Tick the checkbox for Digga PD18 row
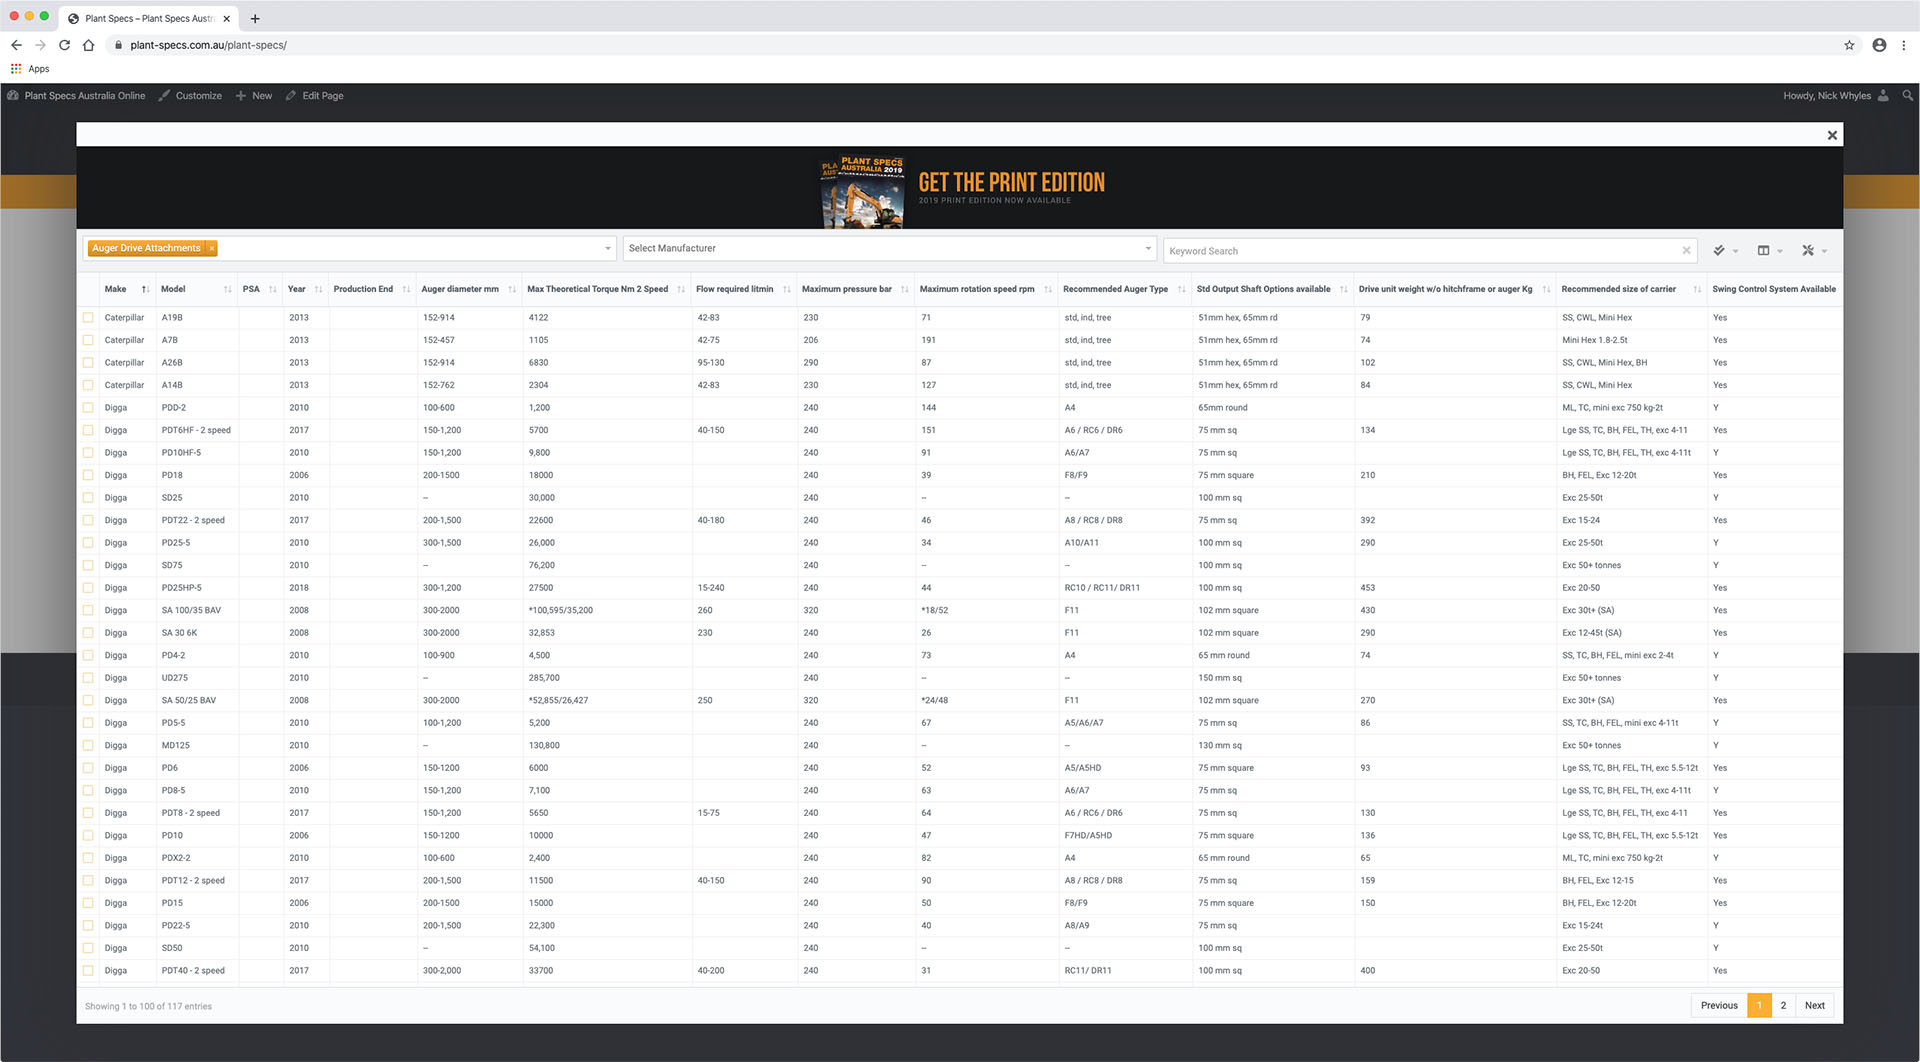 pyautogui.click(x=89, y=476)
